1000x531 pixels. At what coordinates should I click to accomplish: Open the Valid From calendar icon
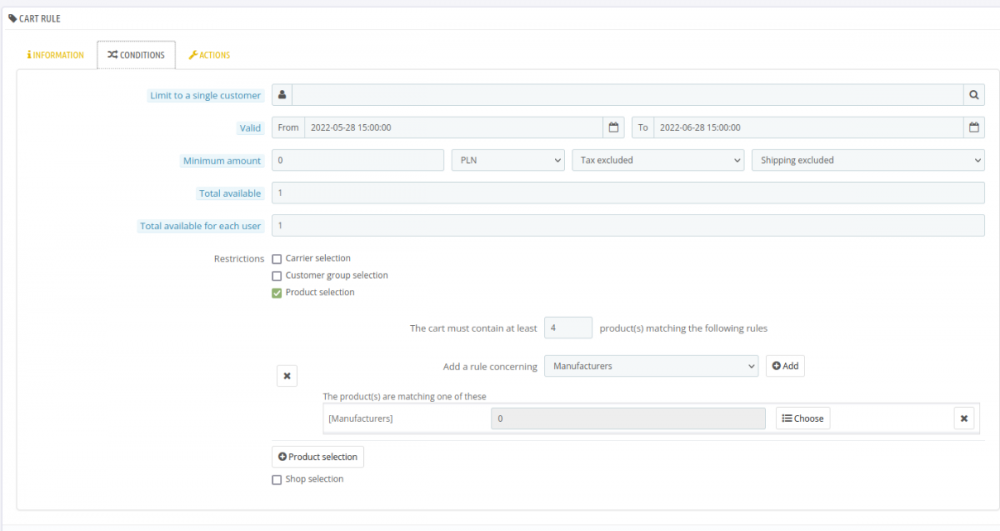point(613,128)
